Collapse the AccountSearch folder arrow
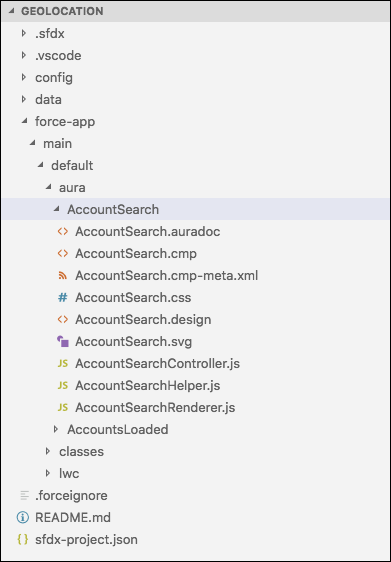This screenshot has width=391, height=562. click(x=56, y=209)
